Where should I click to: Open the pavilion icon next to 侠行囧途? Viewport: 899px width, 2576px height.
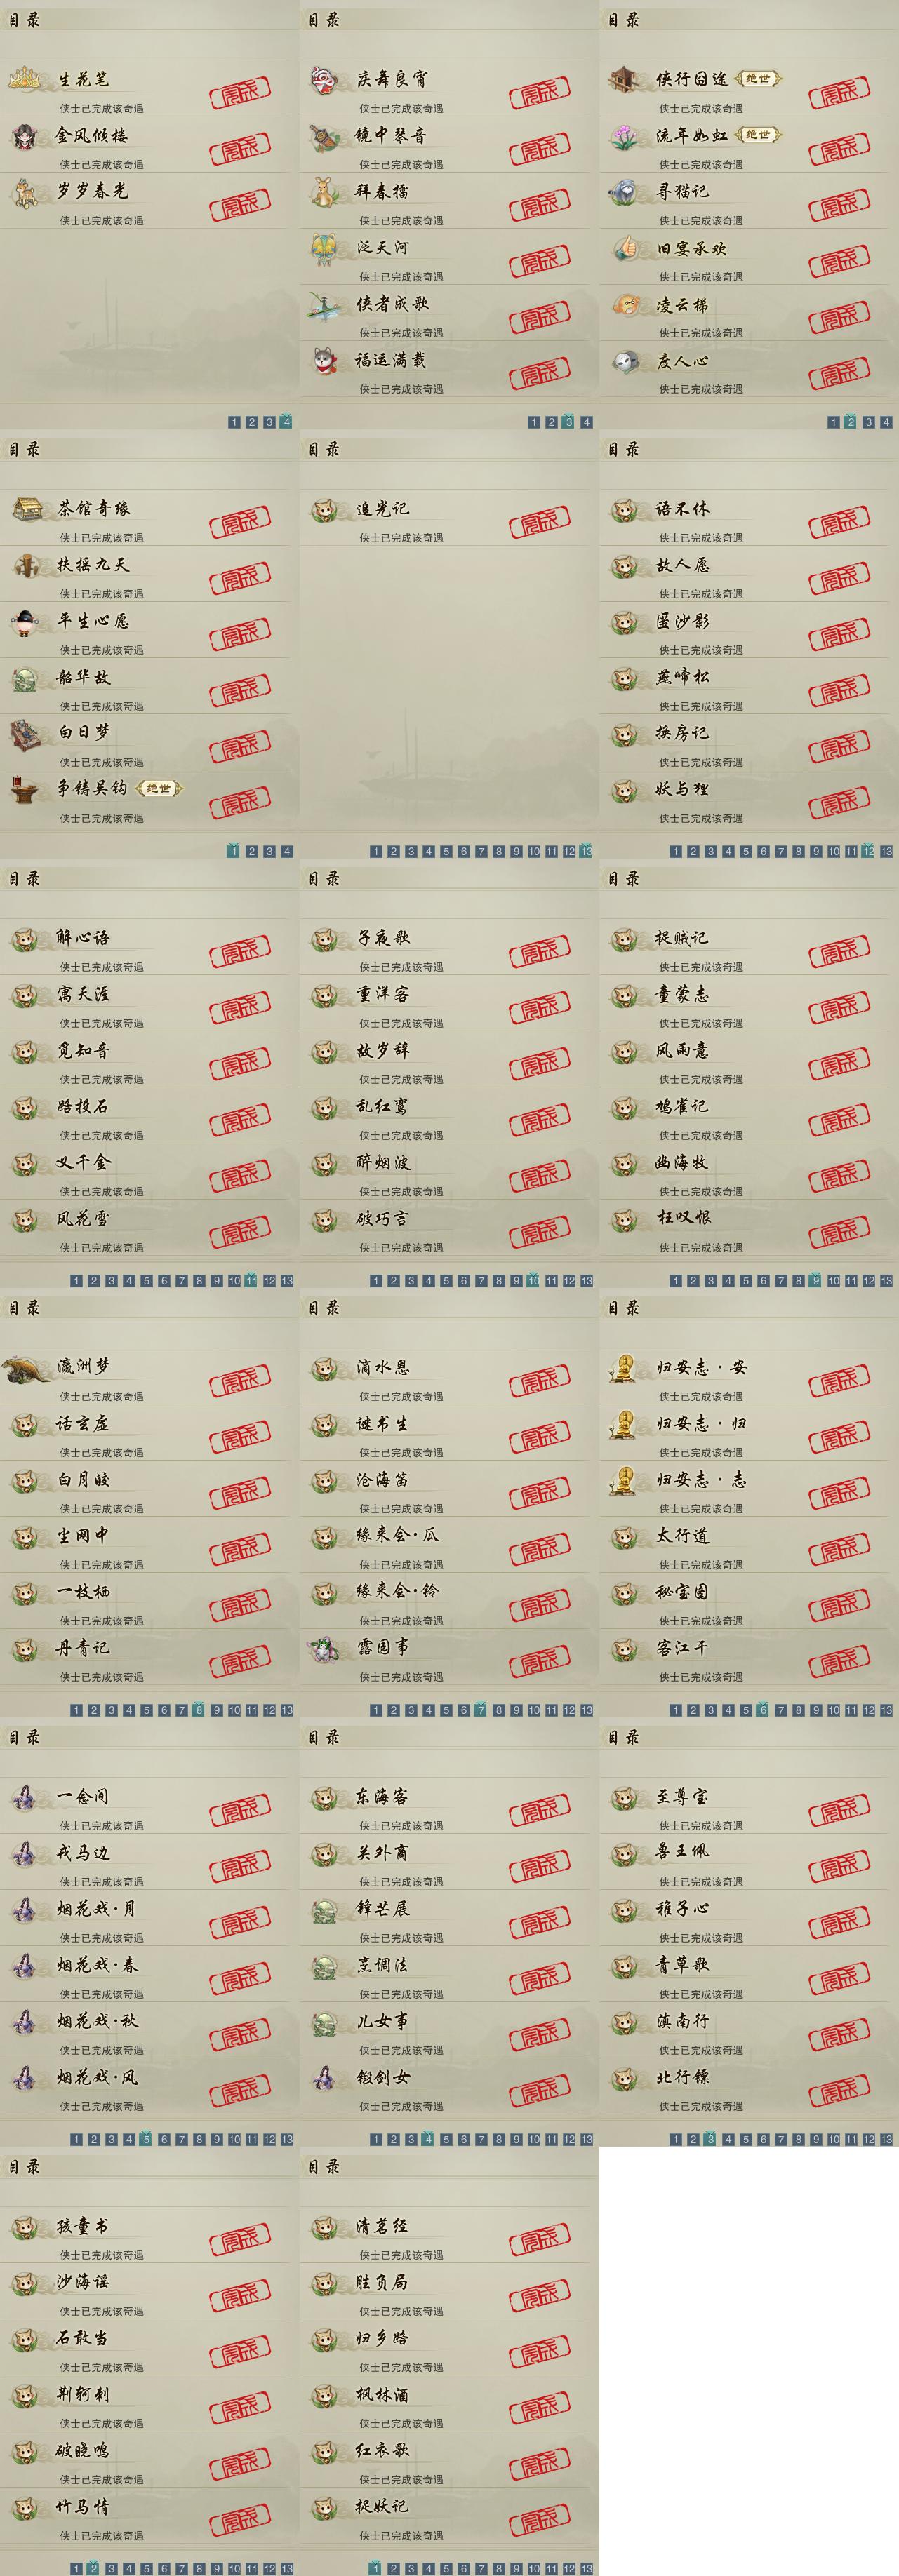click(x=624, y=78)
